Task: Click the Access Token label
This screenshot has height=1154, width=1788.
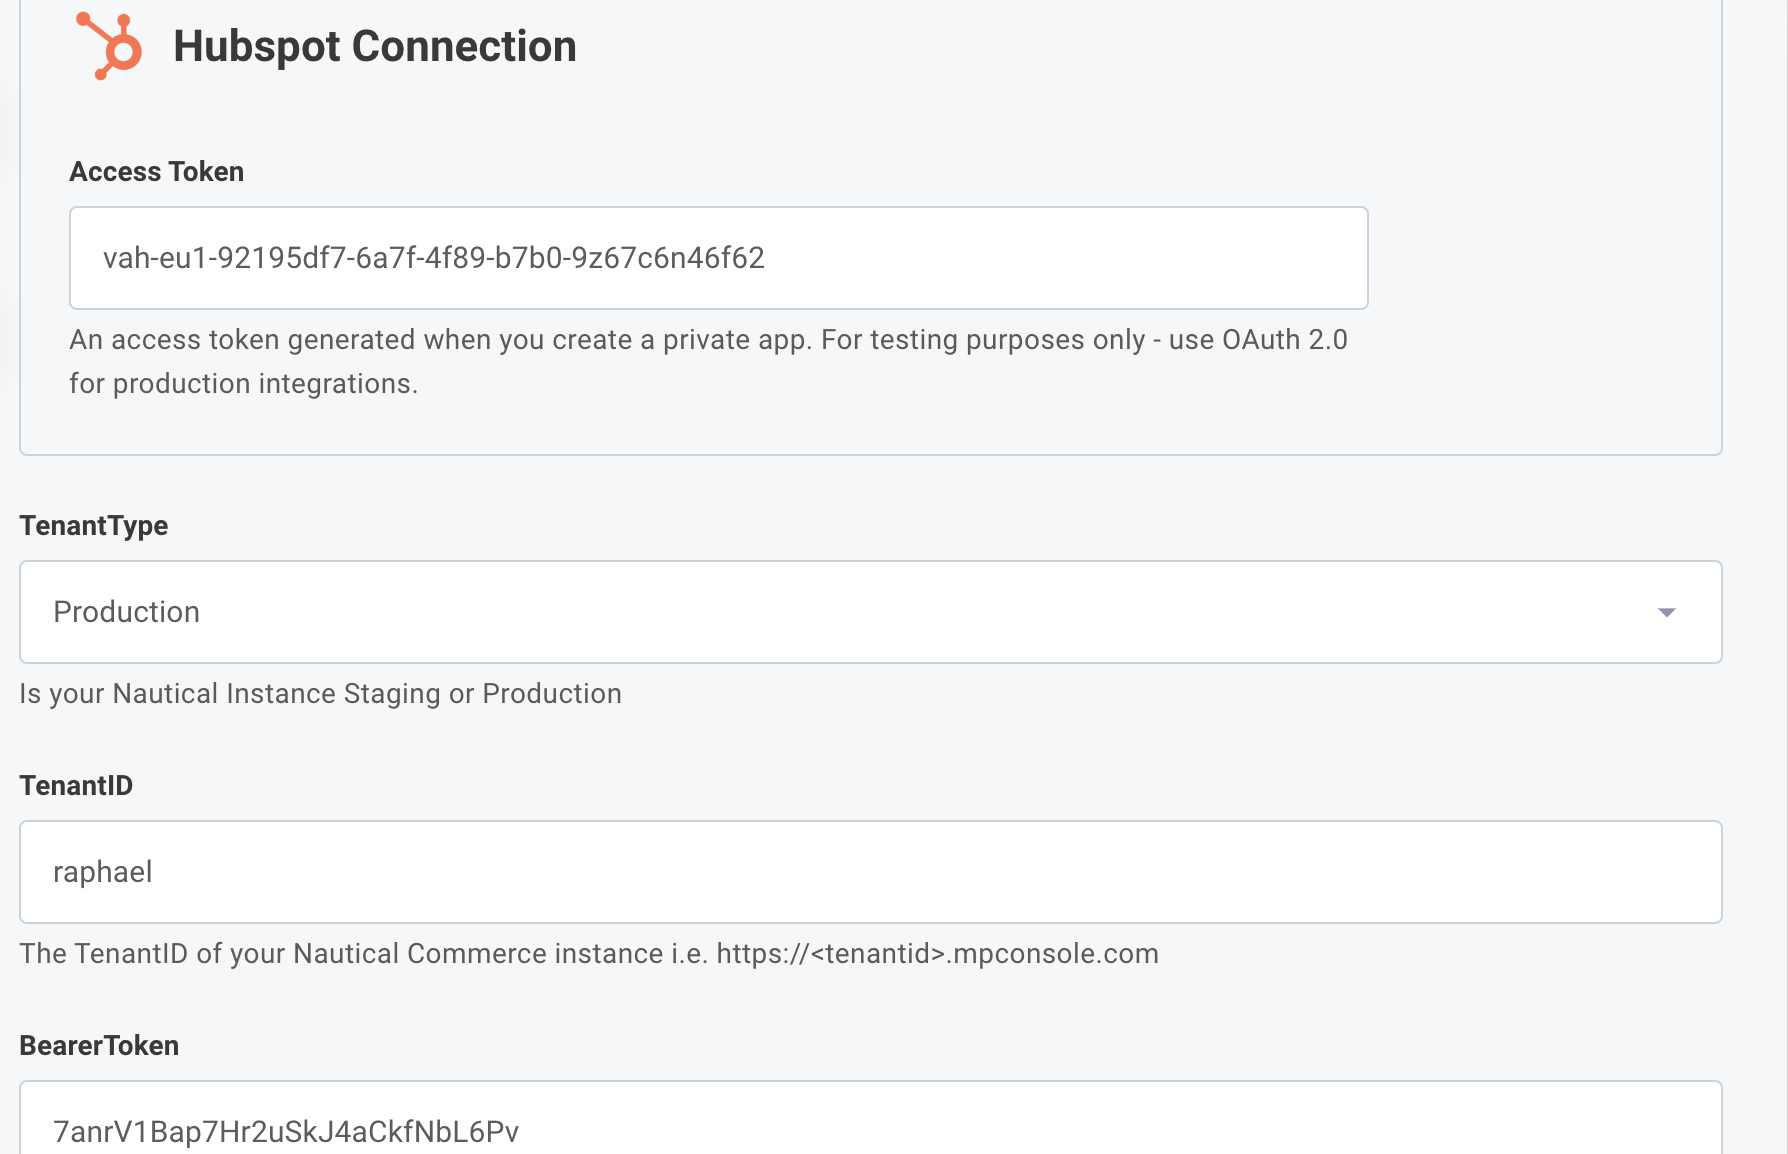Action: (156, 171)
